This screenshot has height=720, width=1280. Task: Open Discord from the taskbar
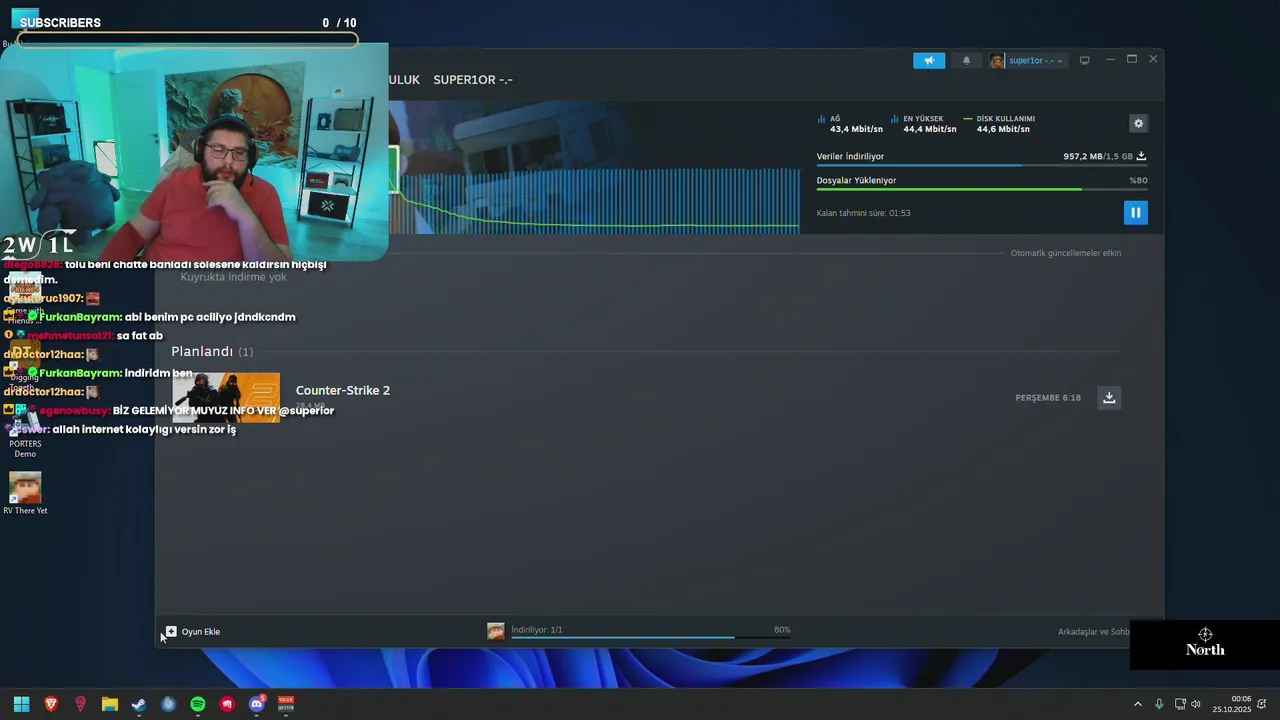tap(257, 704)
